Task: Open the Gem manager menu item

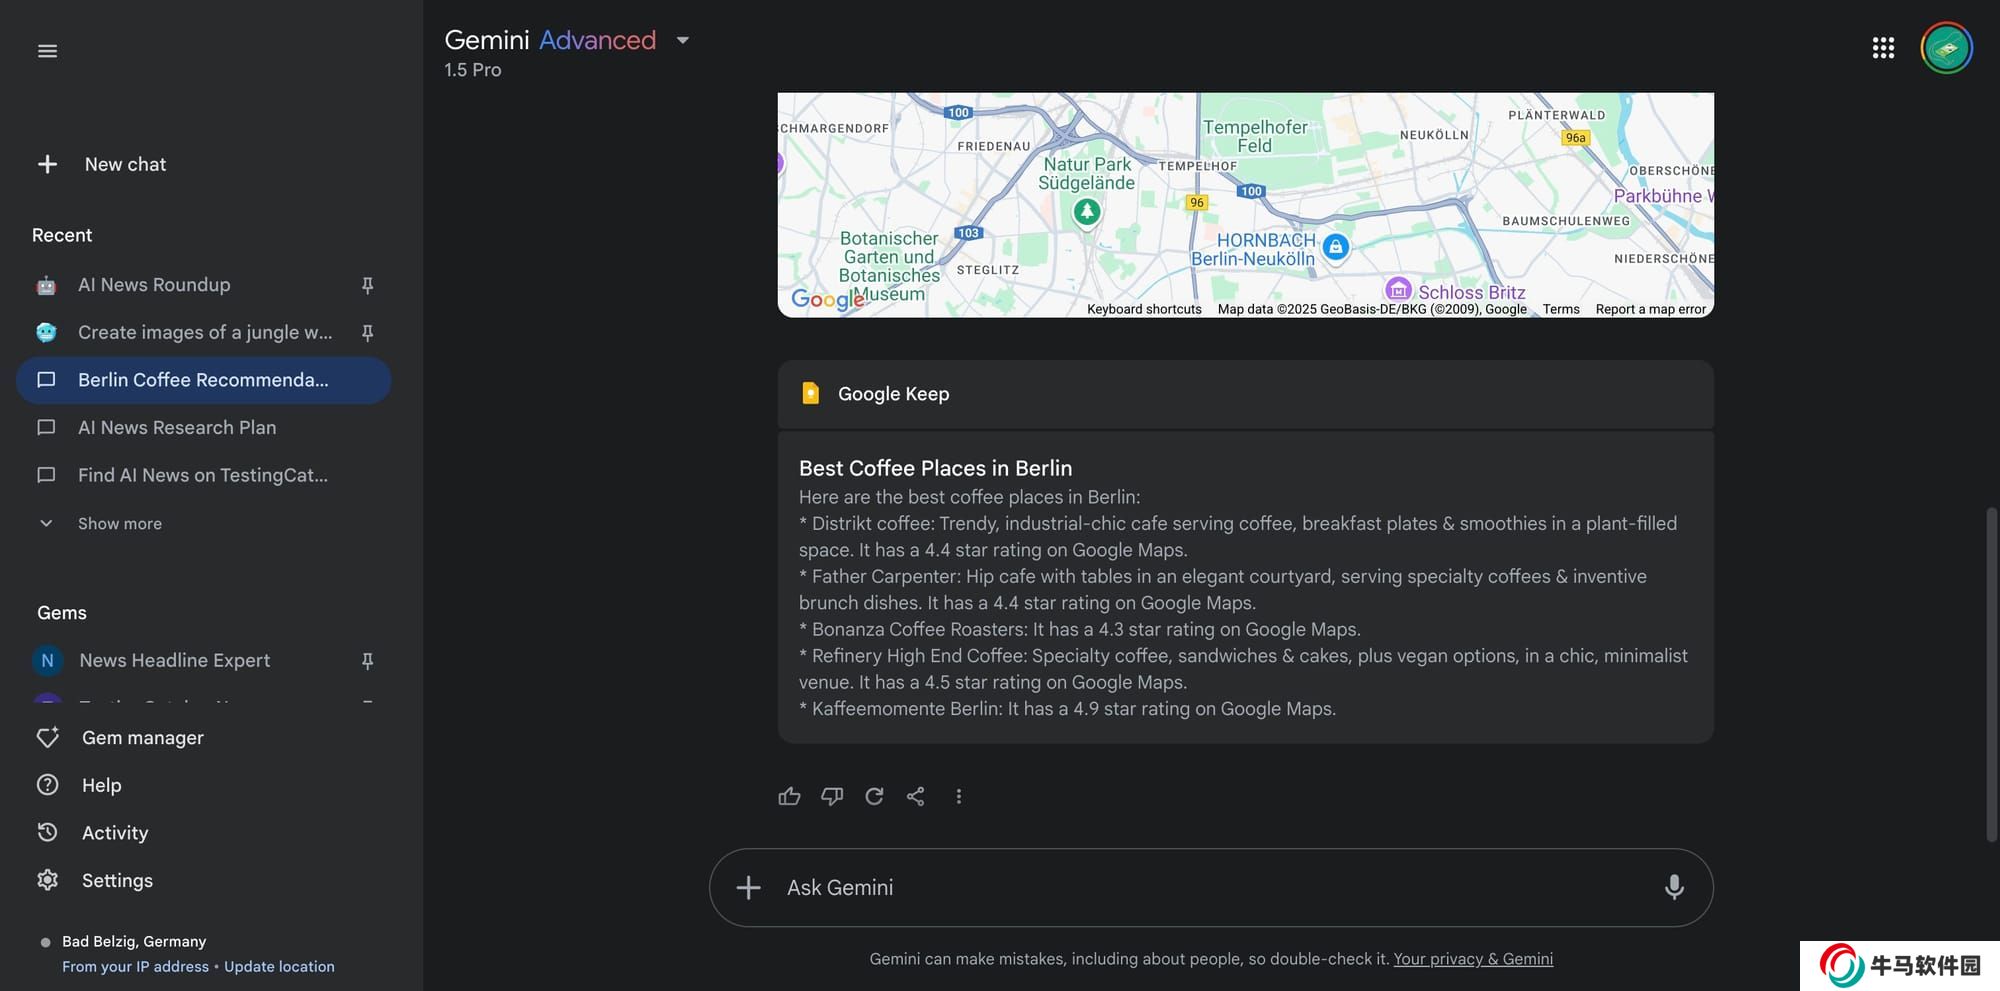Action: [x=142, y=738]
